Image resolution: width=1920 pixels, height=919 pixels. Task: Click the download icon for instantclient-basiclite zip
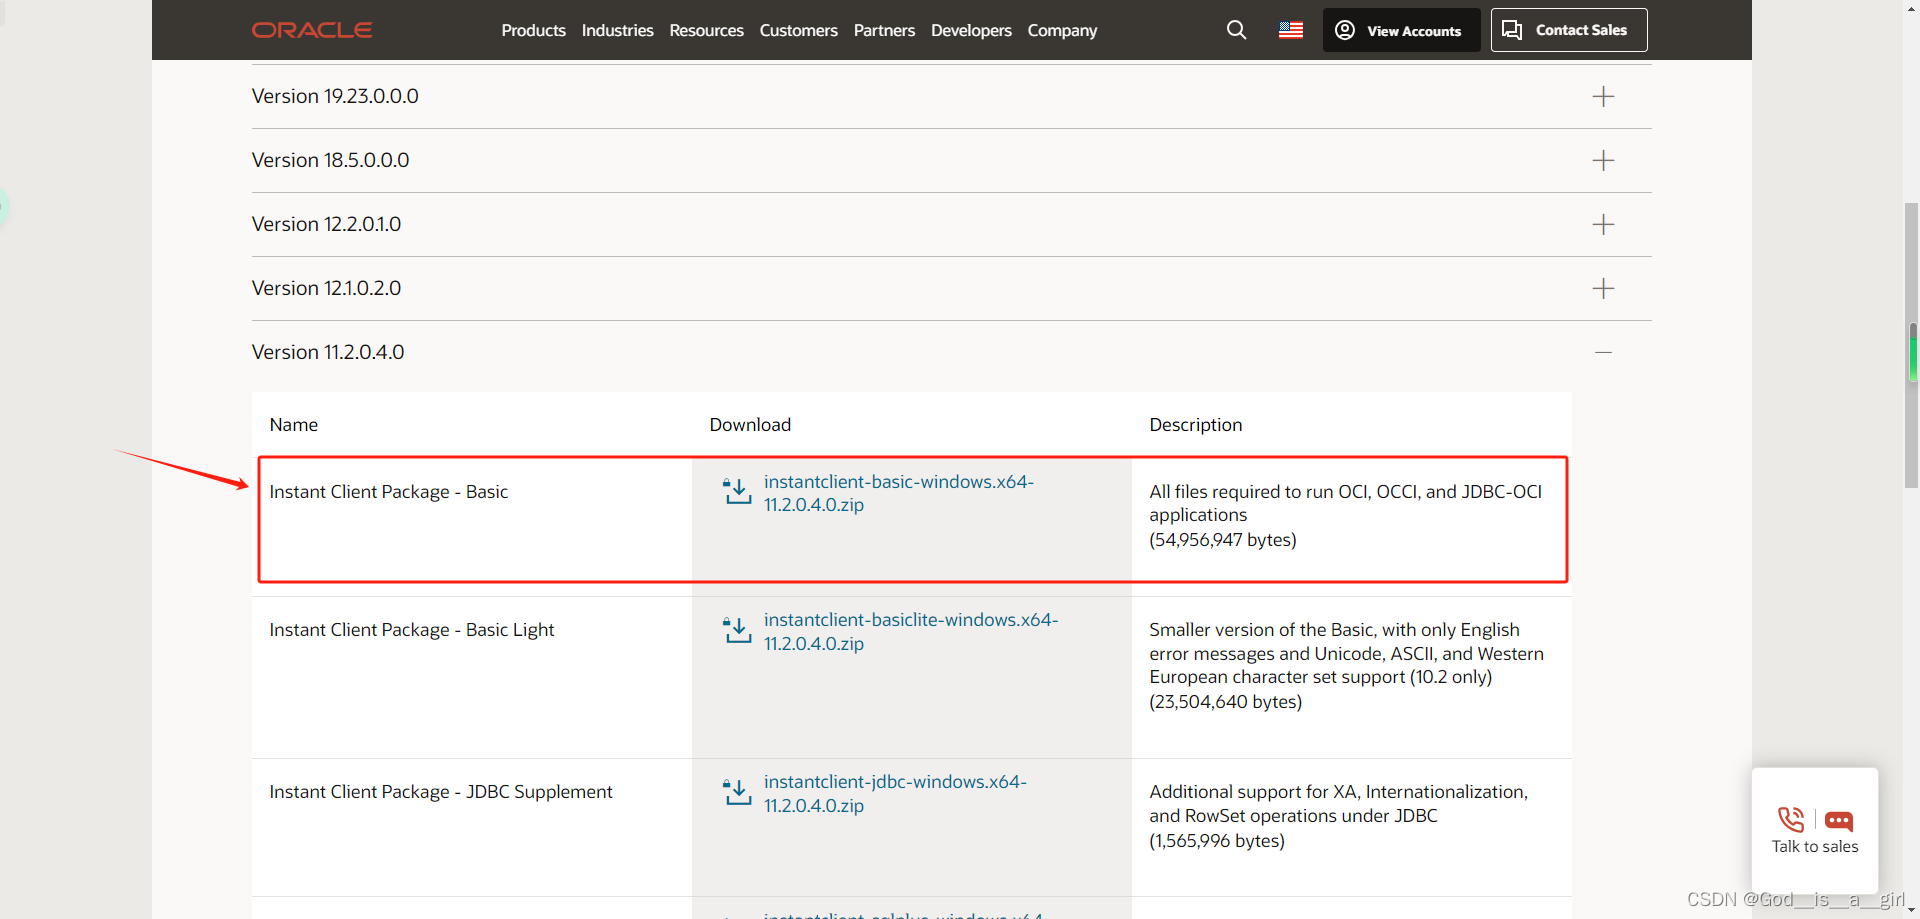tap(737, 630)
